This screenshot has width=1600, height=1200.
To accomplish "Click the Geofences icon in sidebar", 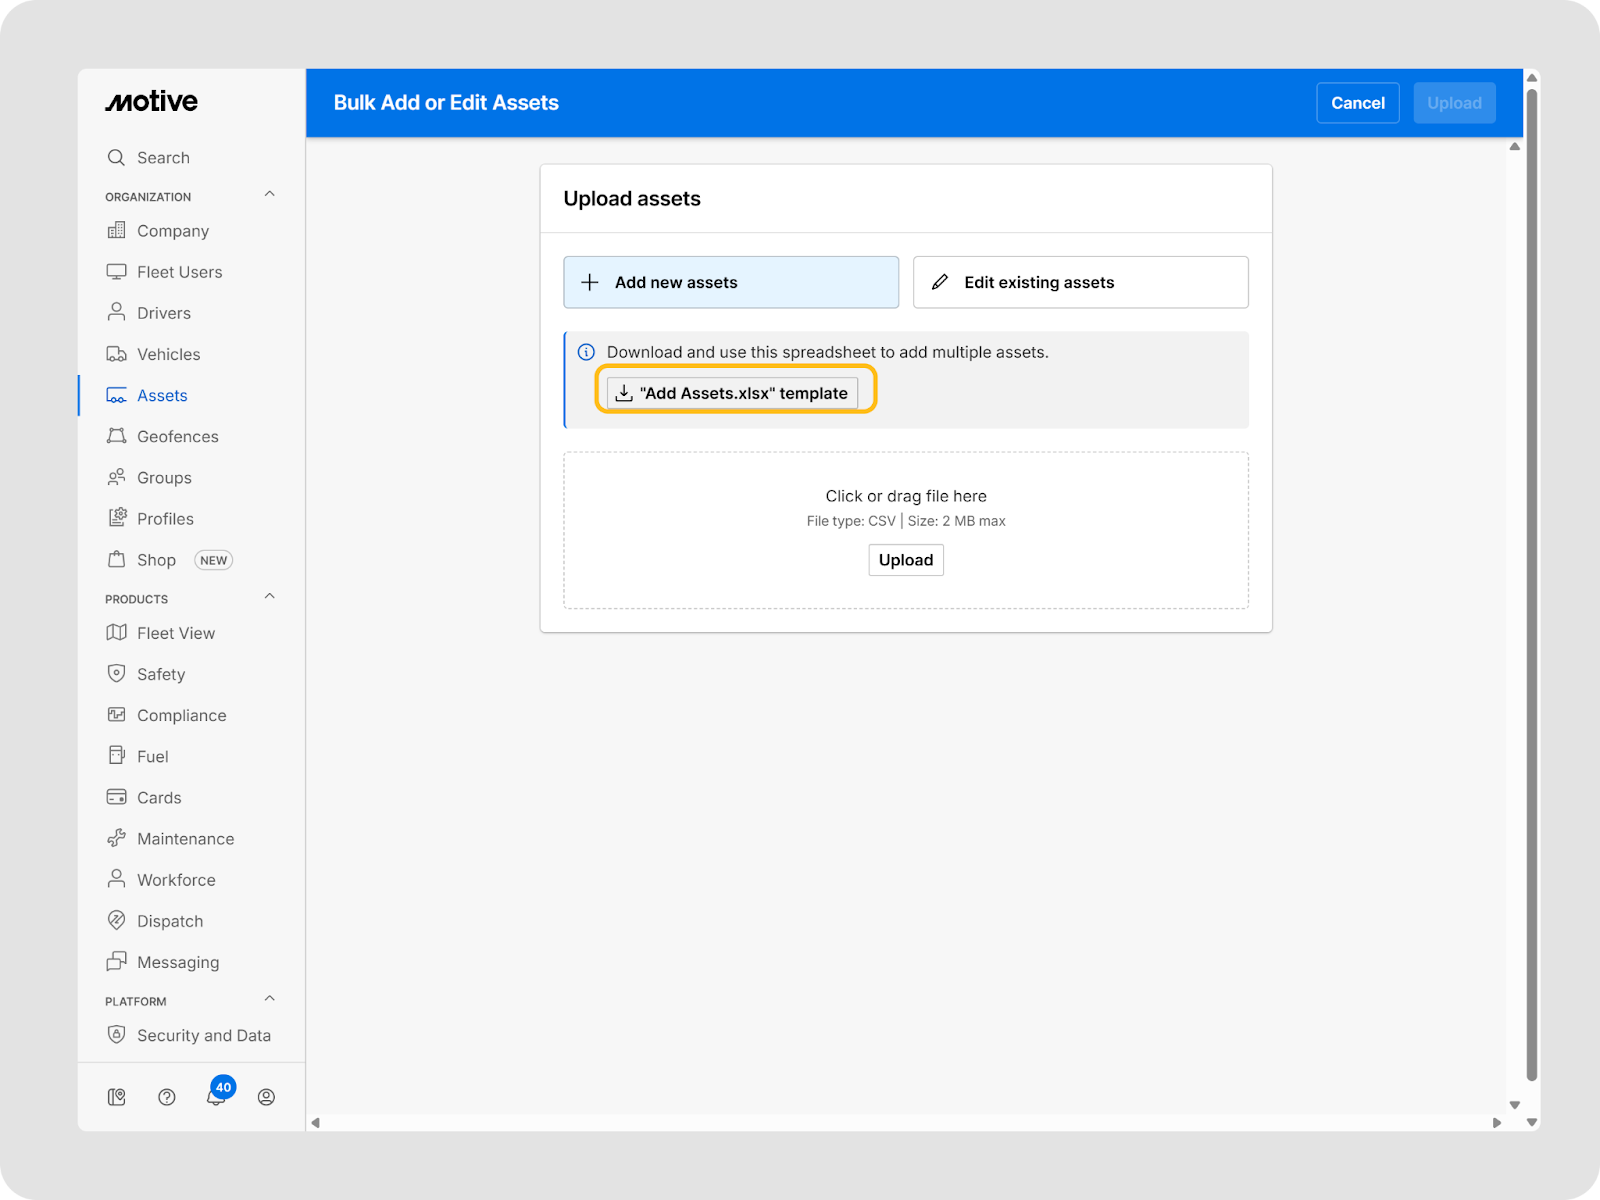I will (x=117, y=436).
